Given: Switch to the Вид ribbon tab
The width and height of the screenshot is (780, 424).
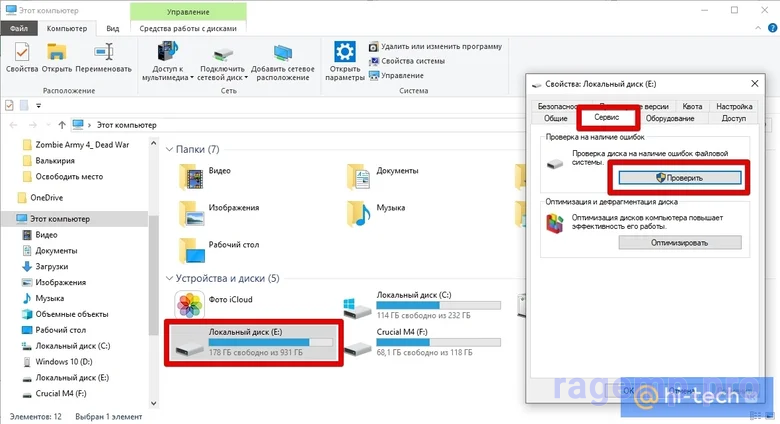Looking at the screenshot, I should [112, 29].
